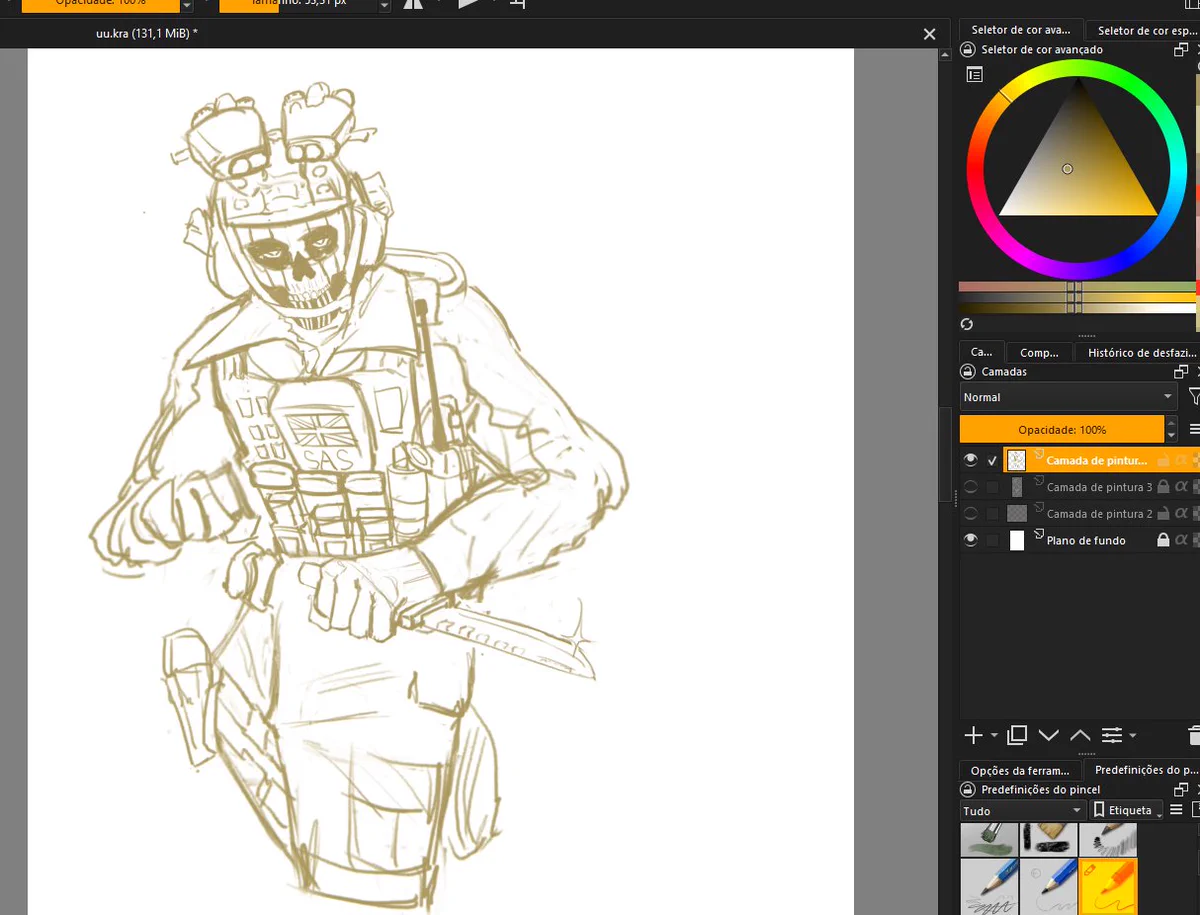Adjust the layer Opacidade 100% slider

point(1061,429)
